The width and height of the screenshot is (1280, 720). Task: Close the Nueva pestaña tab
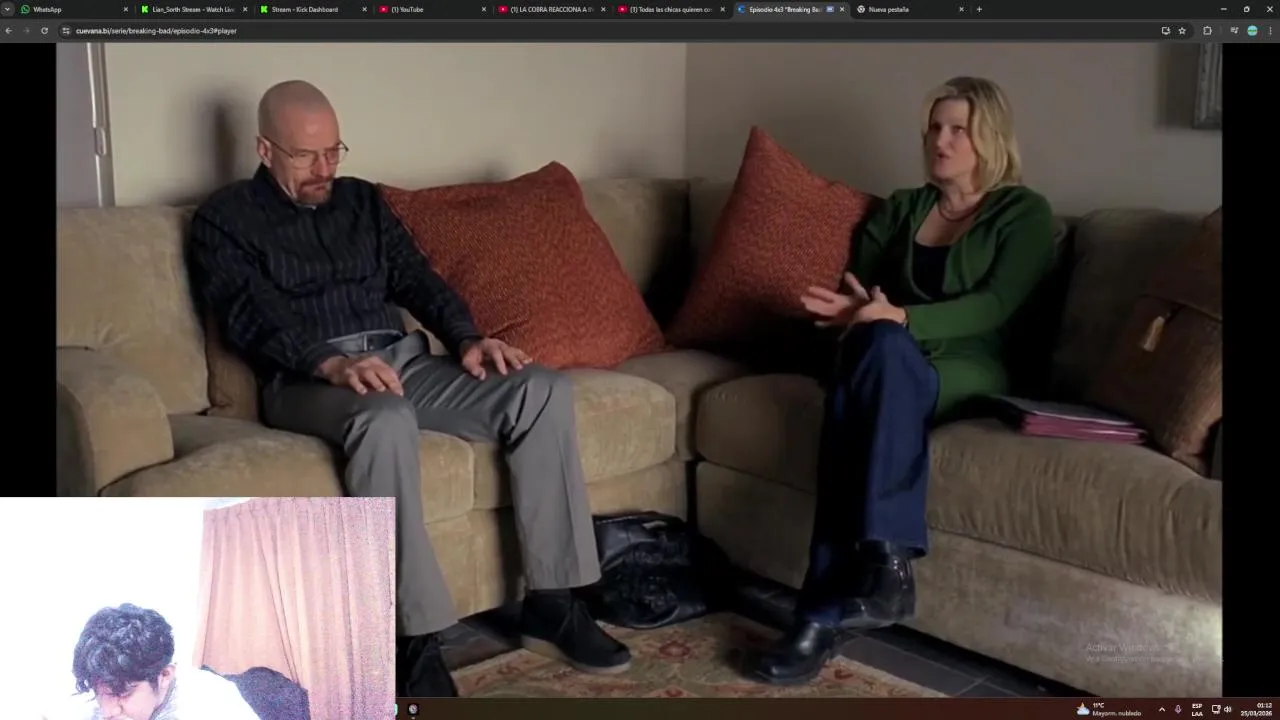[961, 9]
